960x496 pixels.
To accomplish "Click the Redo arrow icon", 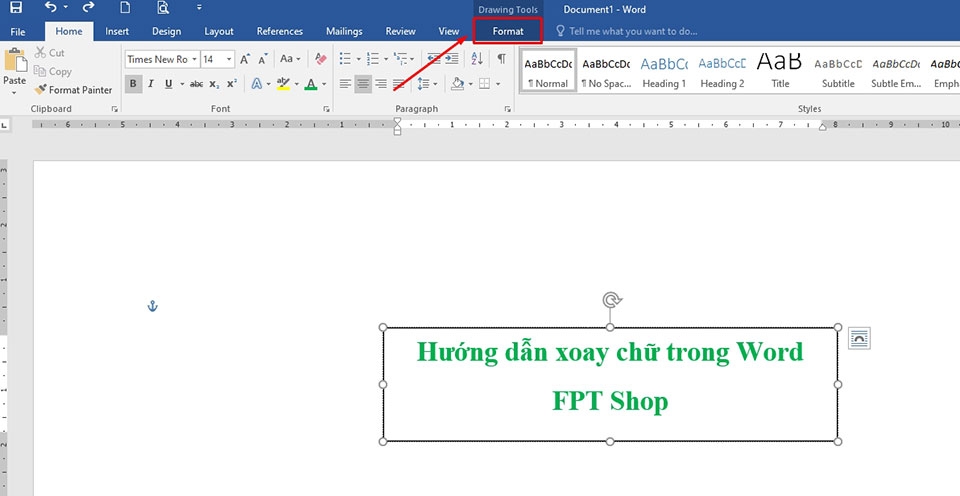I will (x=88, y=8).
